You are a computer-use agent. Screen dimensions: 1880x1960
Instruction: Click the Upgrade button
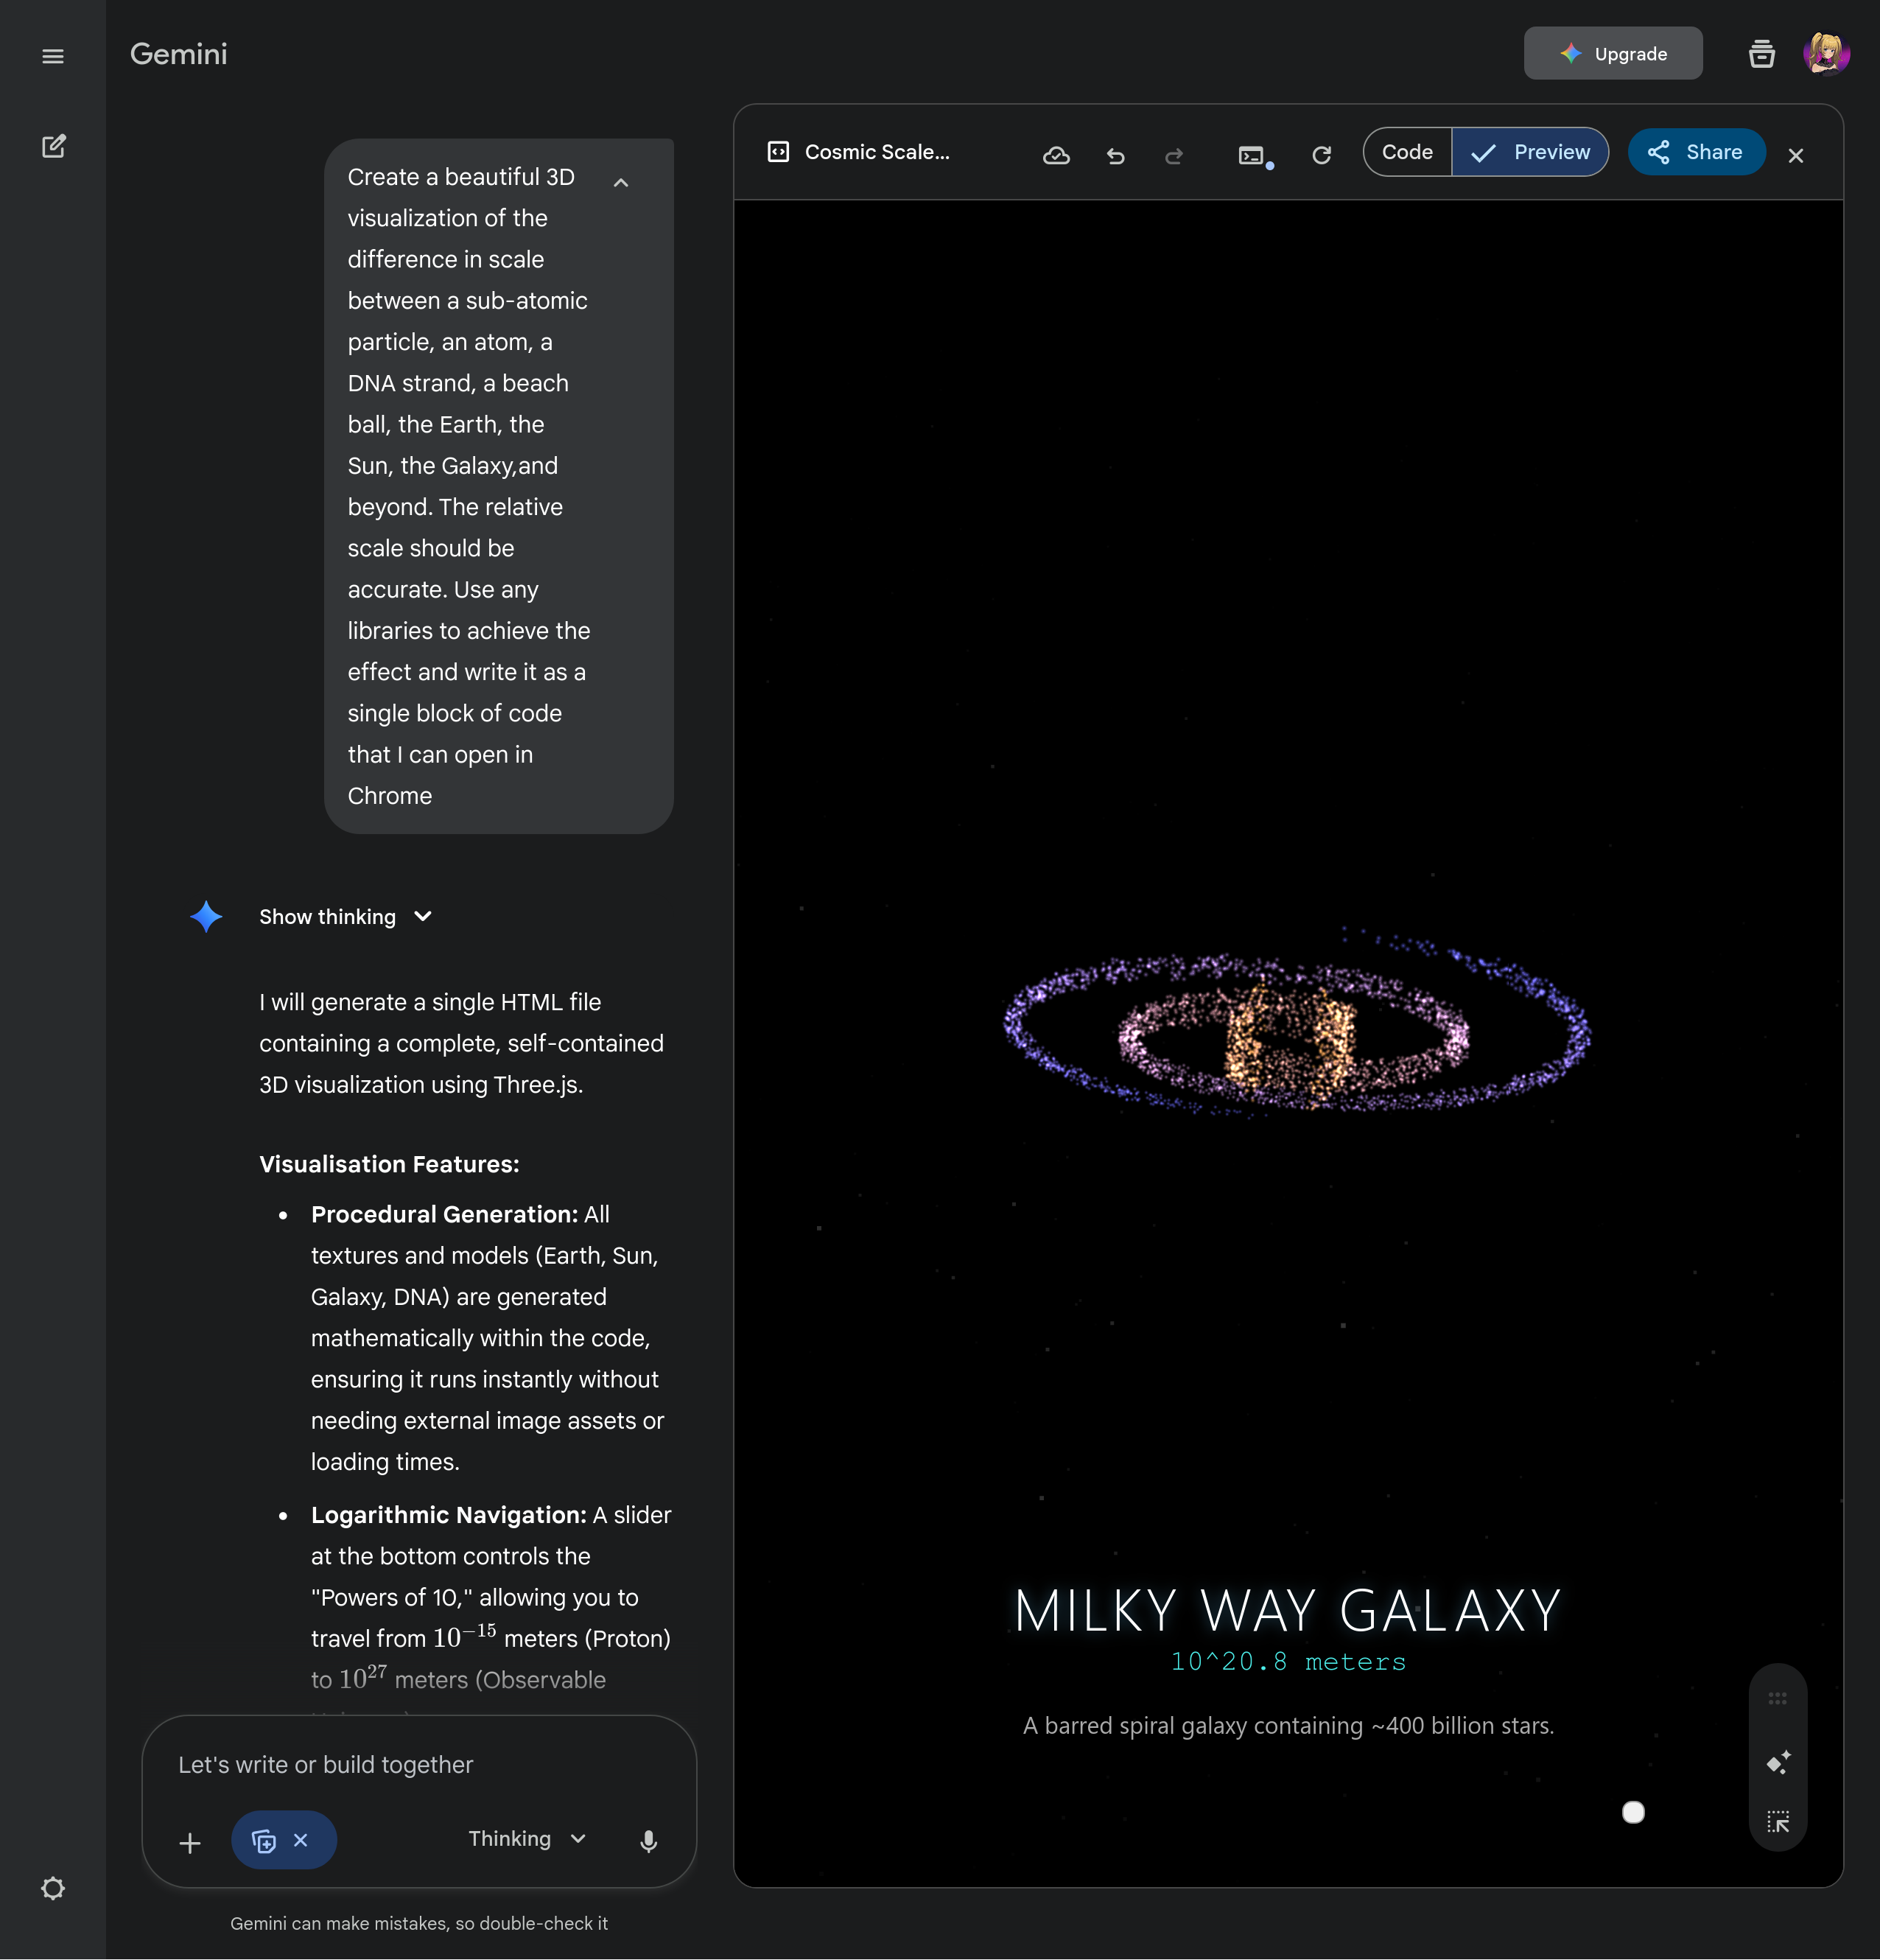click(x=1613, y=54)
